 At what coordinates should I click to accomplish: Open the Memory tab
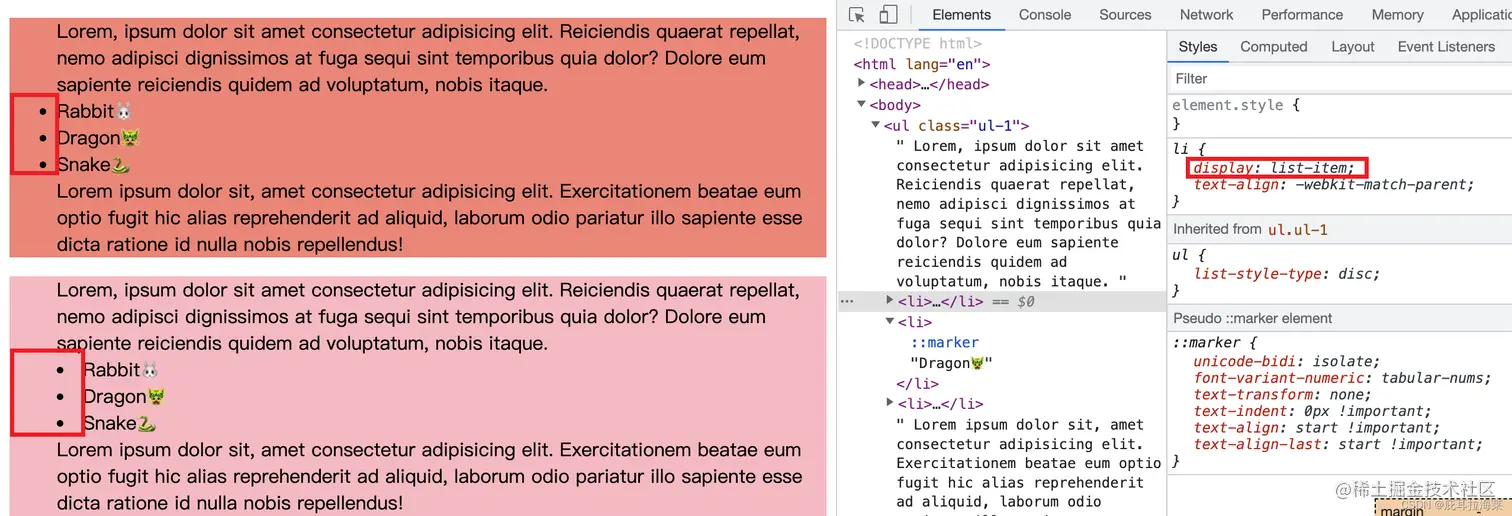1397,15
